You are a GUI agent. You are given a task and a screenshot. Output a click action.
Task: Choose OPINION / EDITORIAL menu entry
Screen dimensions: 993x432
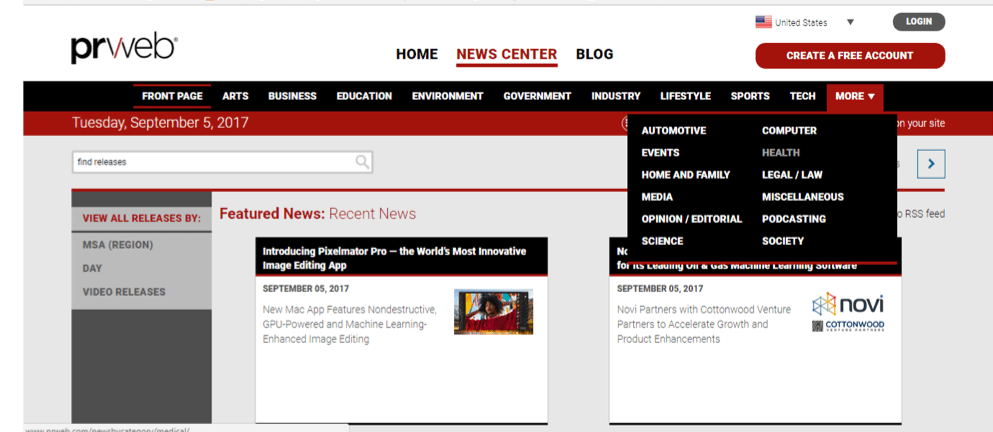(692, 219)
